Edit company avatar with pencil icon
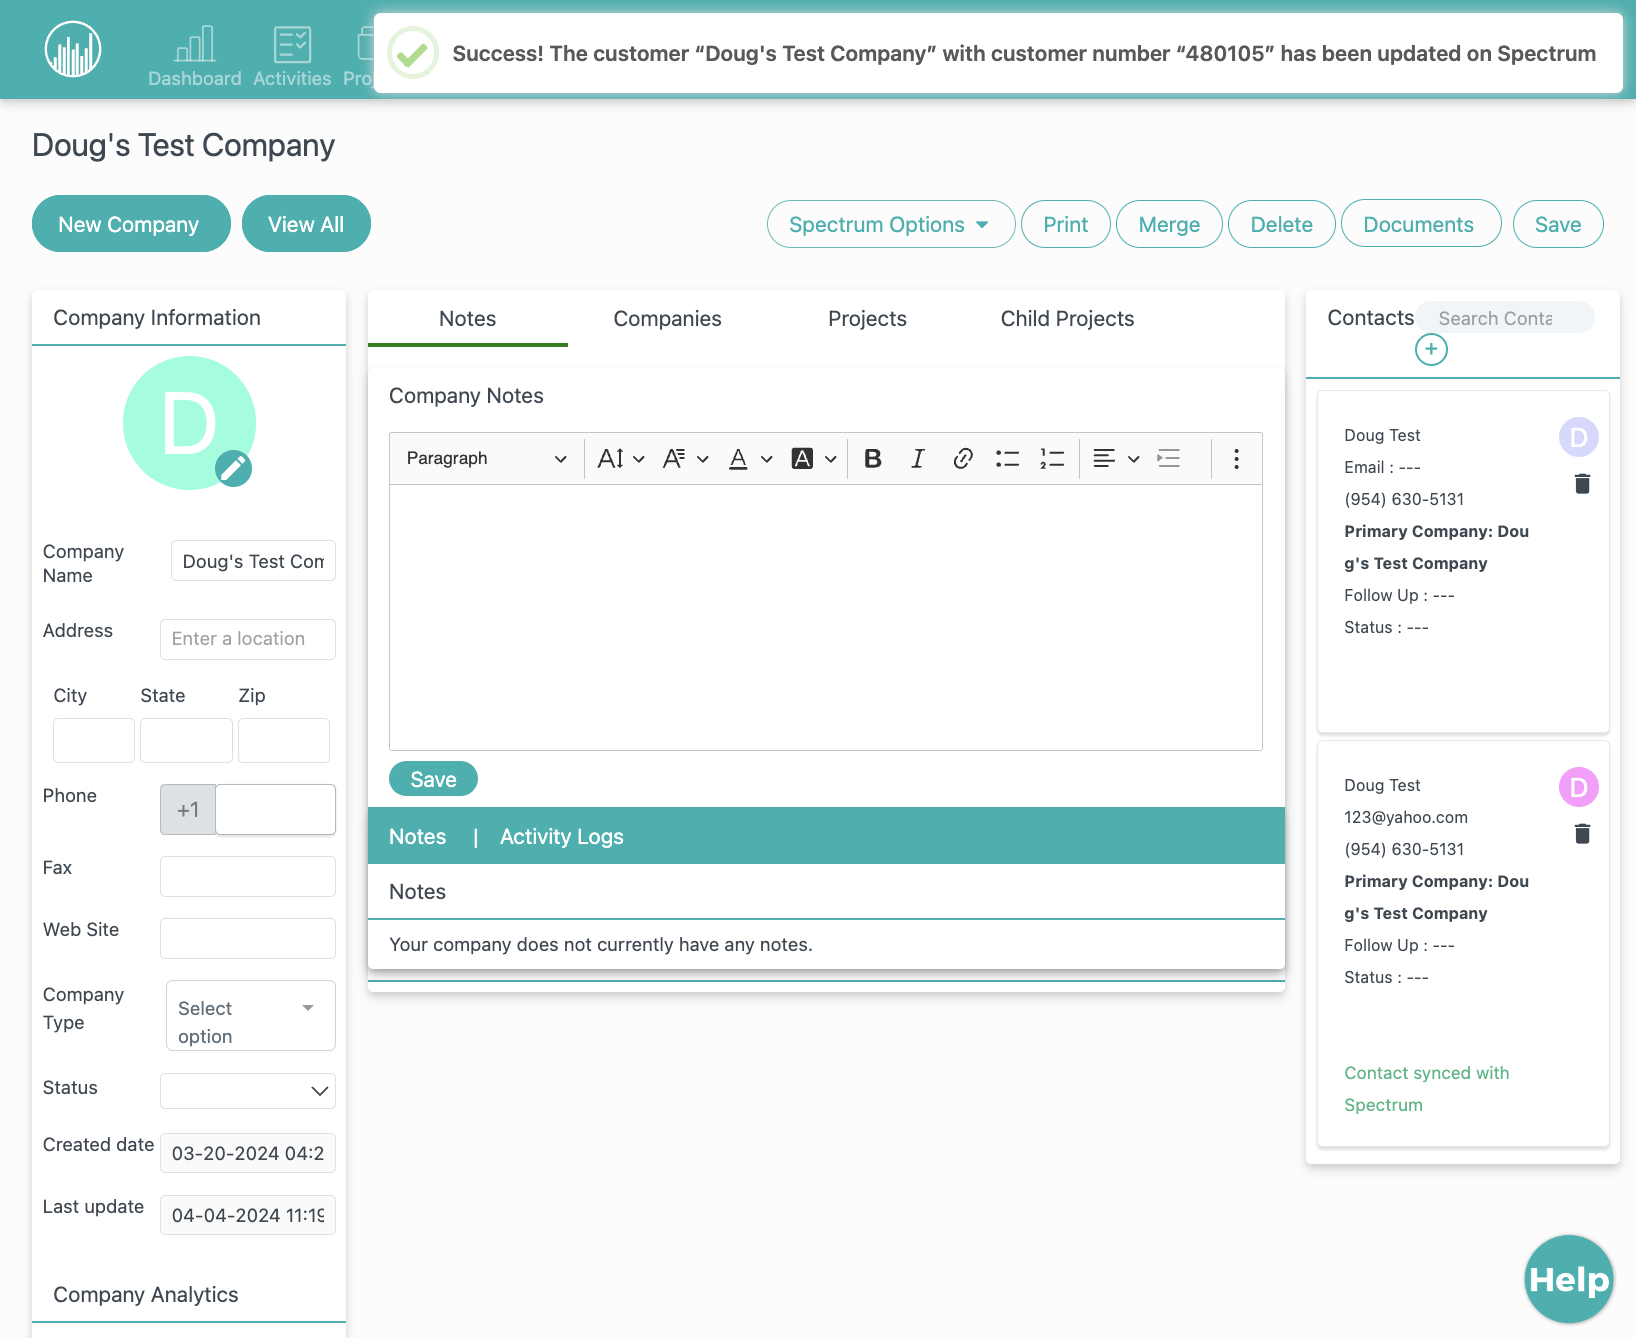Screen dimensions: 1636x1338 point(234,468)
